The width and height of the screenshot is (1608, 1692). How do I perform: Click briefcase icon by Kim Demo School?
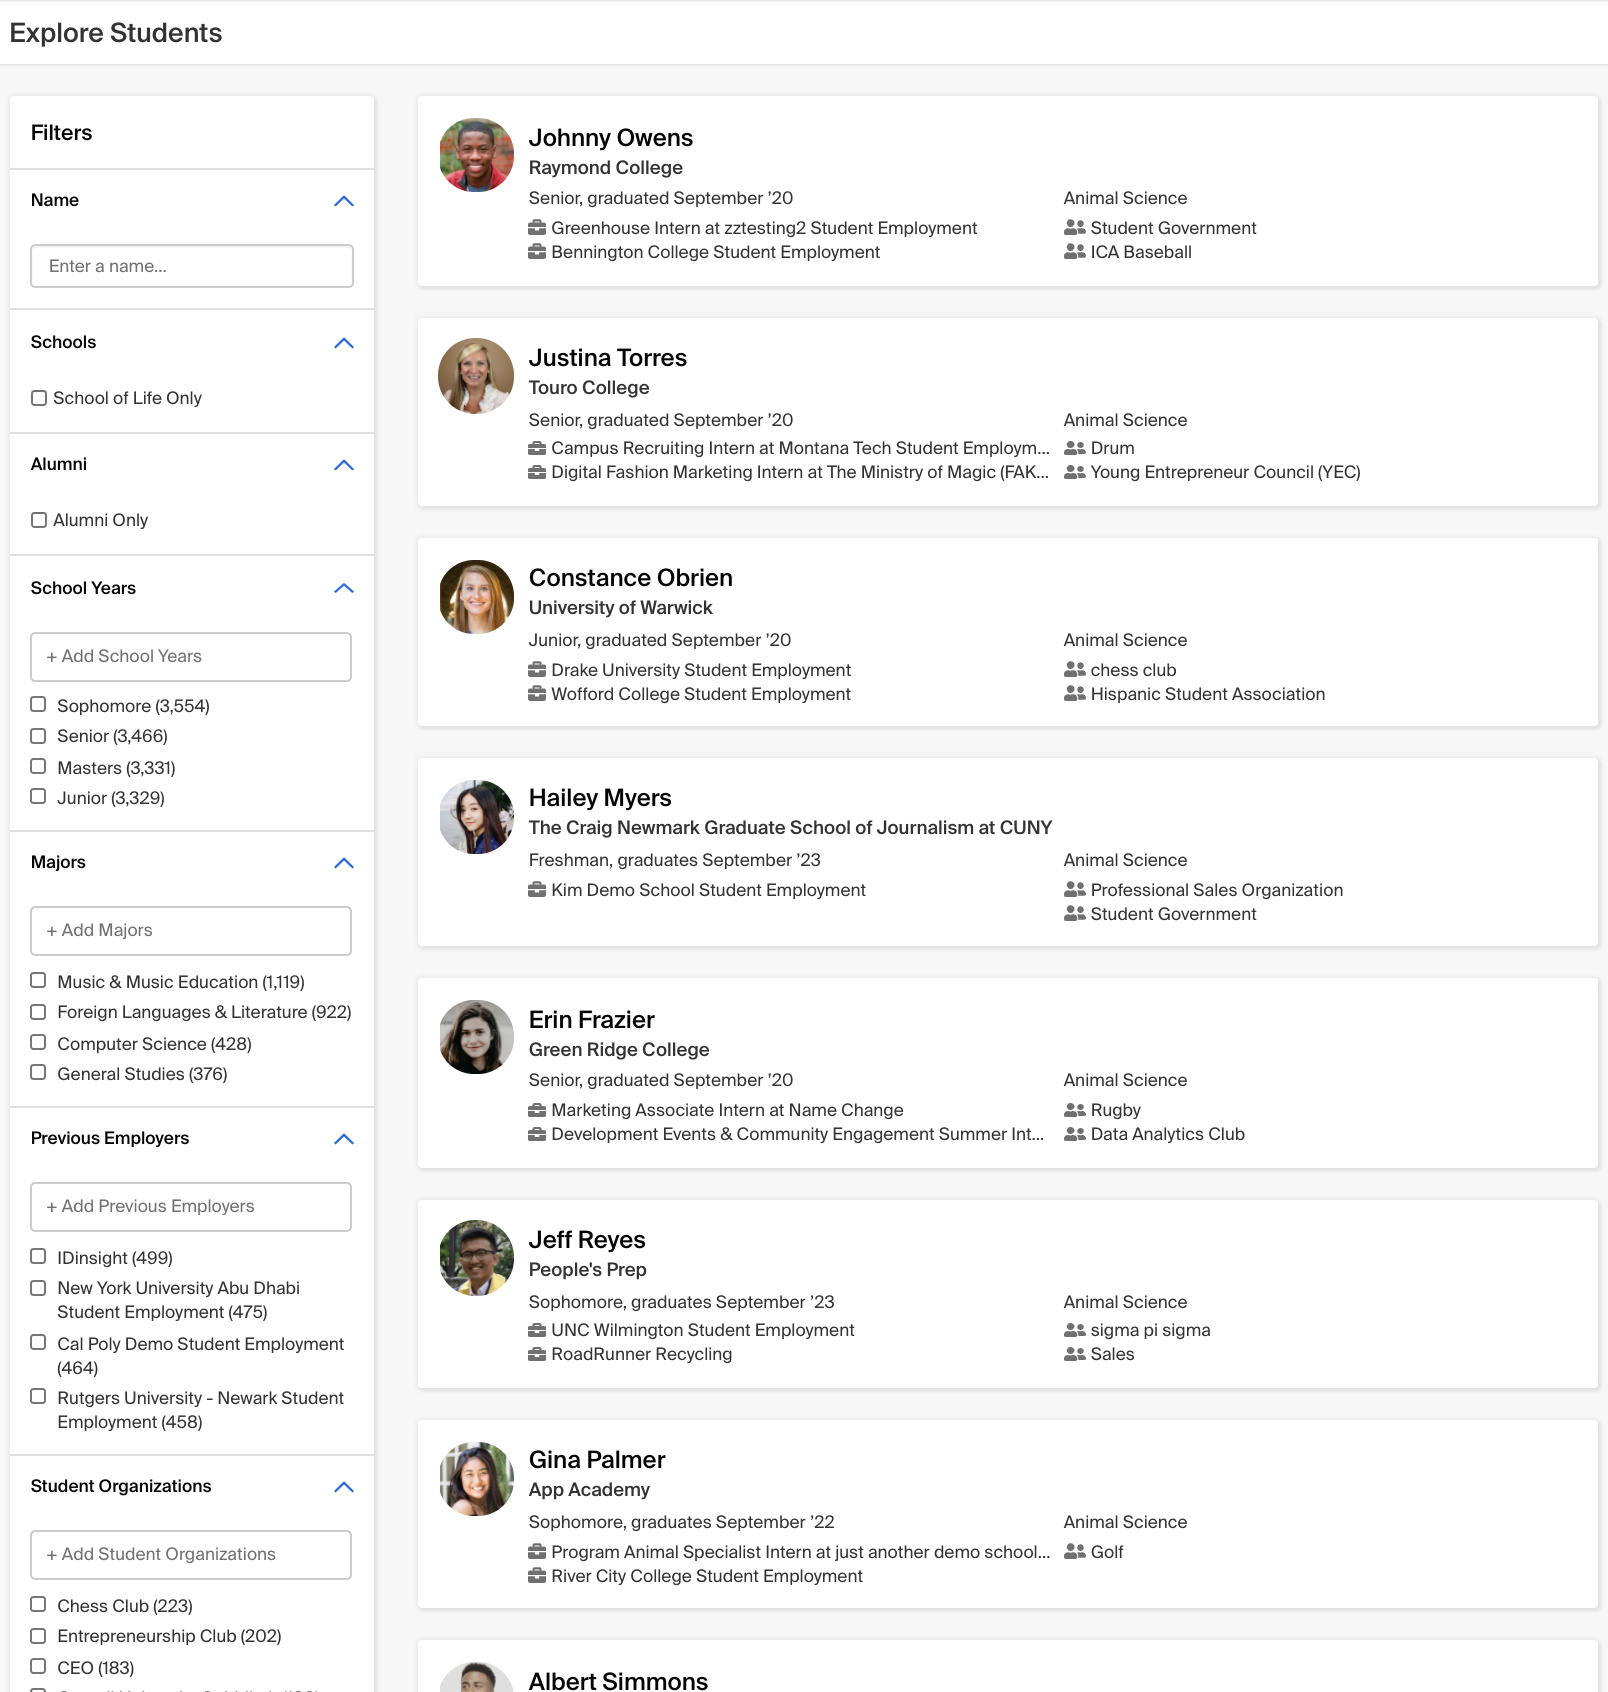[x=537, y=890]
